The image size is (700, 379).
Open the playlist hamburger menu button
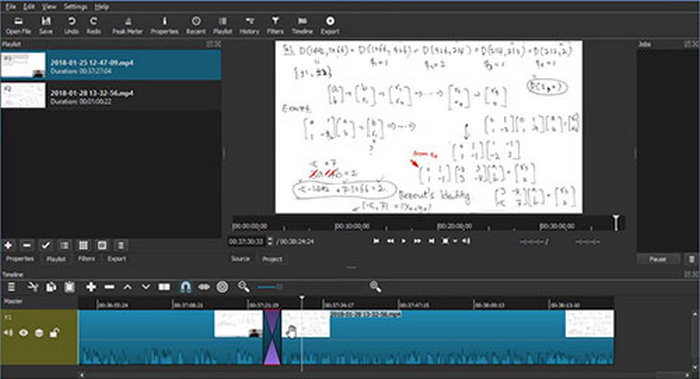(x=121, y=245)
